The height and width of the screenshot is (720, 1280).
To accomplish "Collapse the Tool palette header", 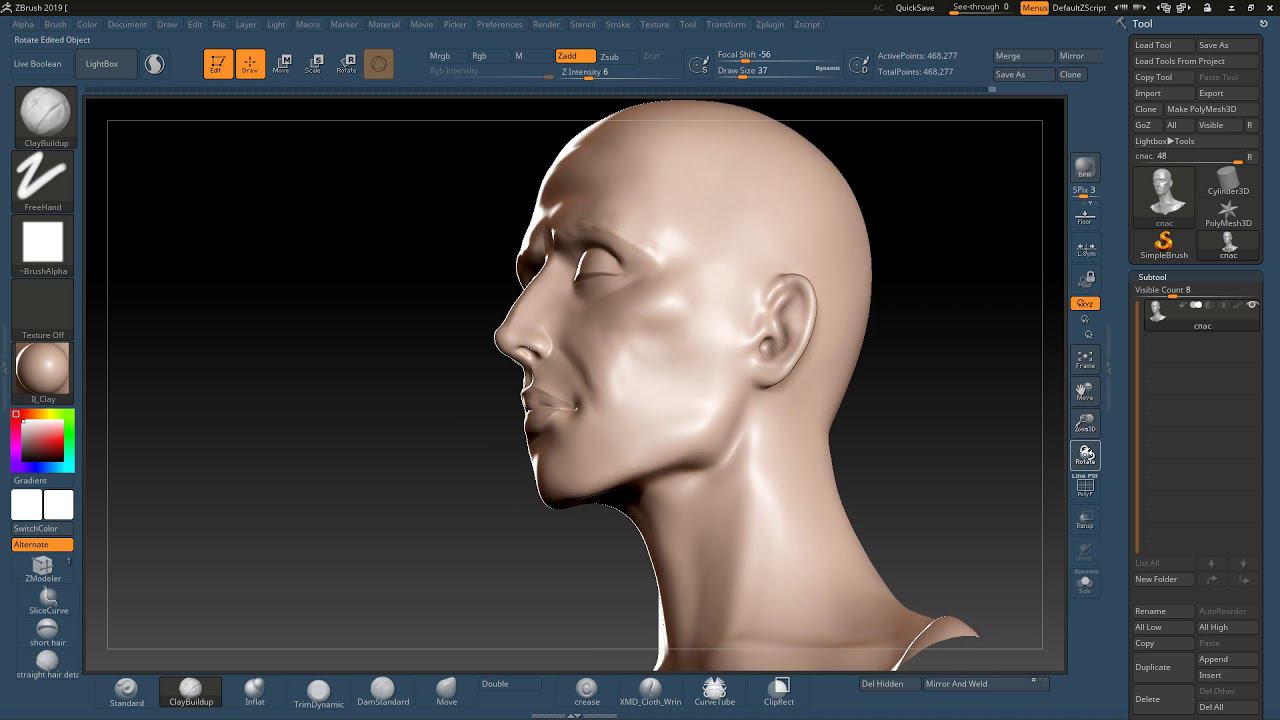I will (1142, 24).
